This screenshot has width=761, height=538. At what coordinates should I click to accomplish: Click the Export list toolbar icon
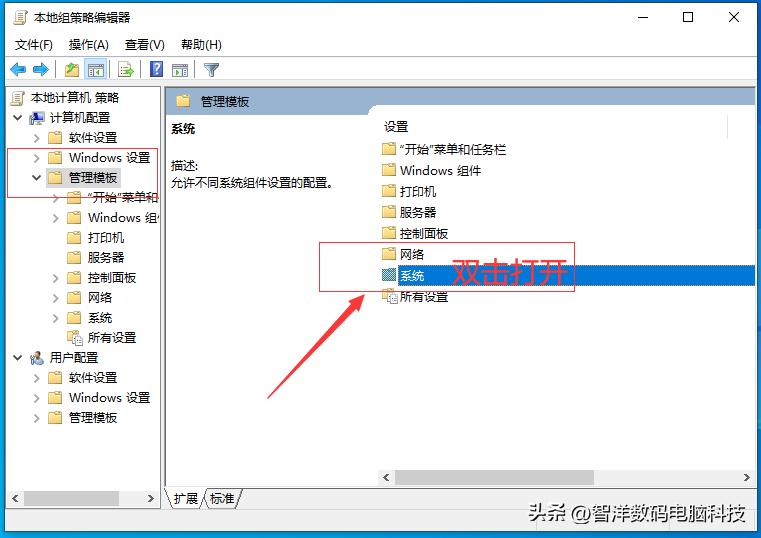pos(125,70)
